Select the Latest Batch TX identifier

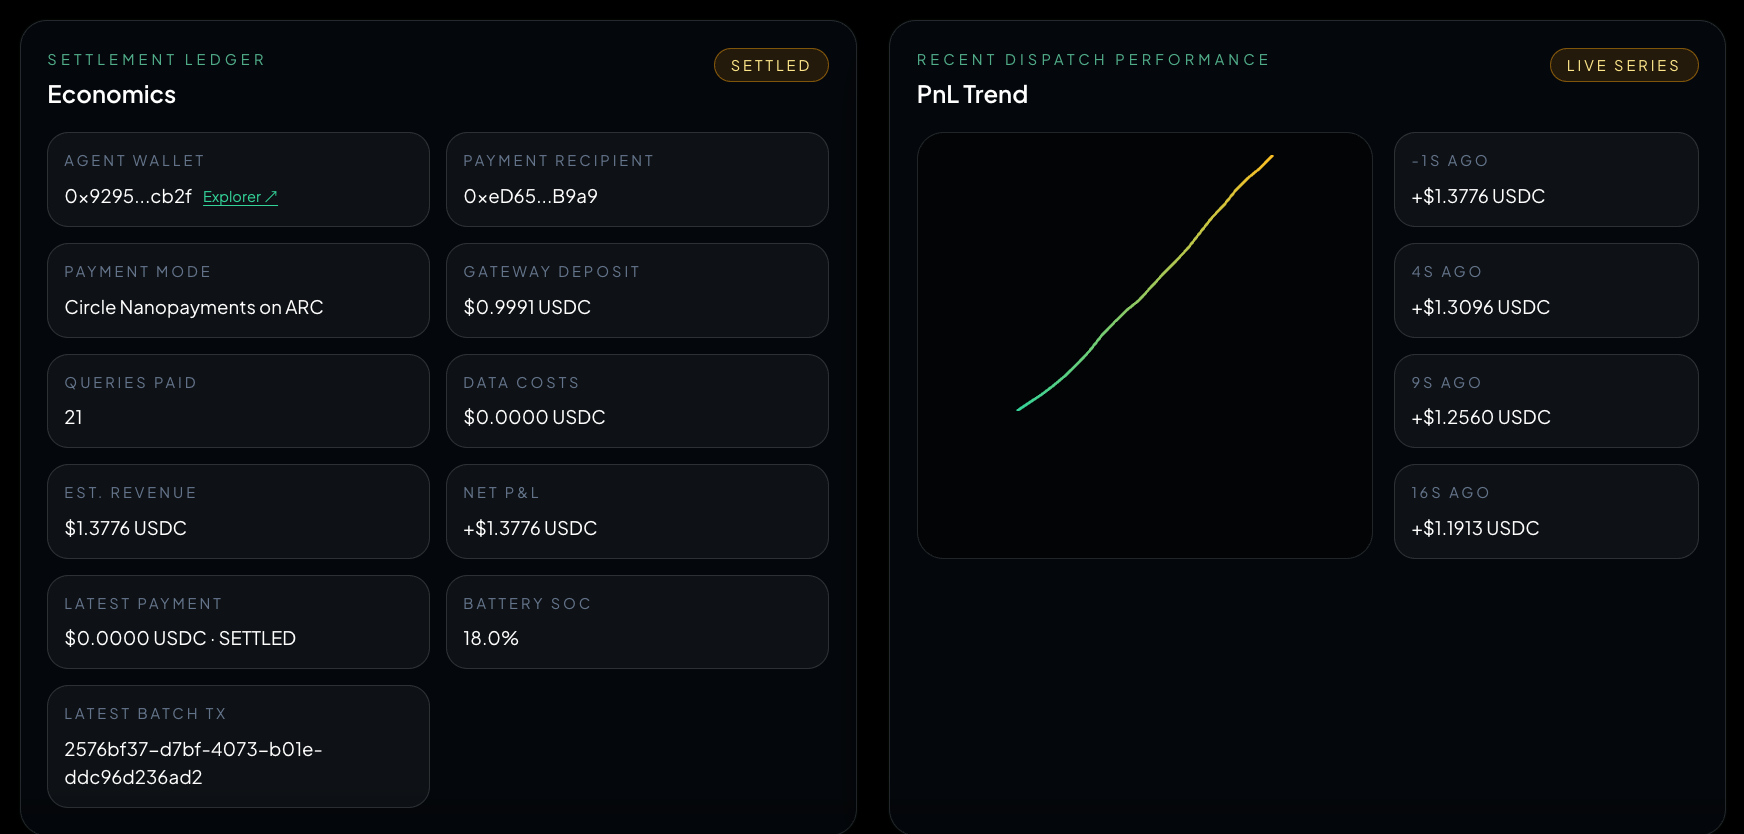click(x=193, y=763)
